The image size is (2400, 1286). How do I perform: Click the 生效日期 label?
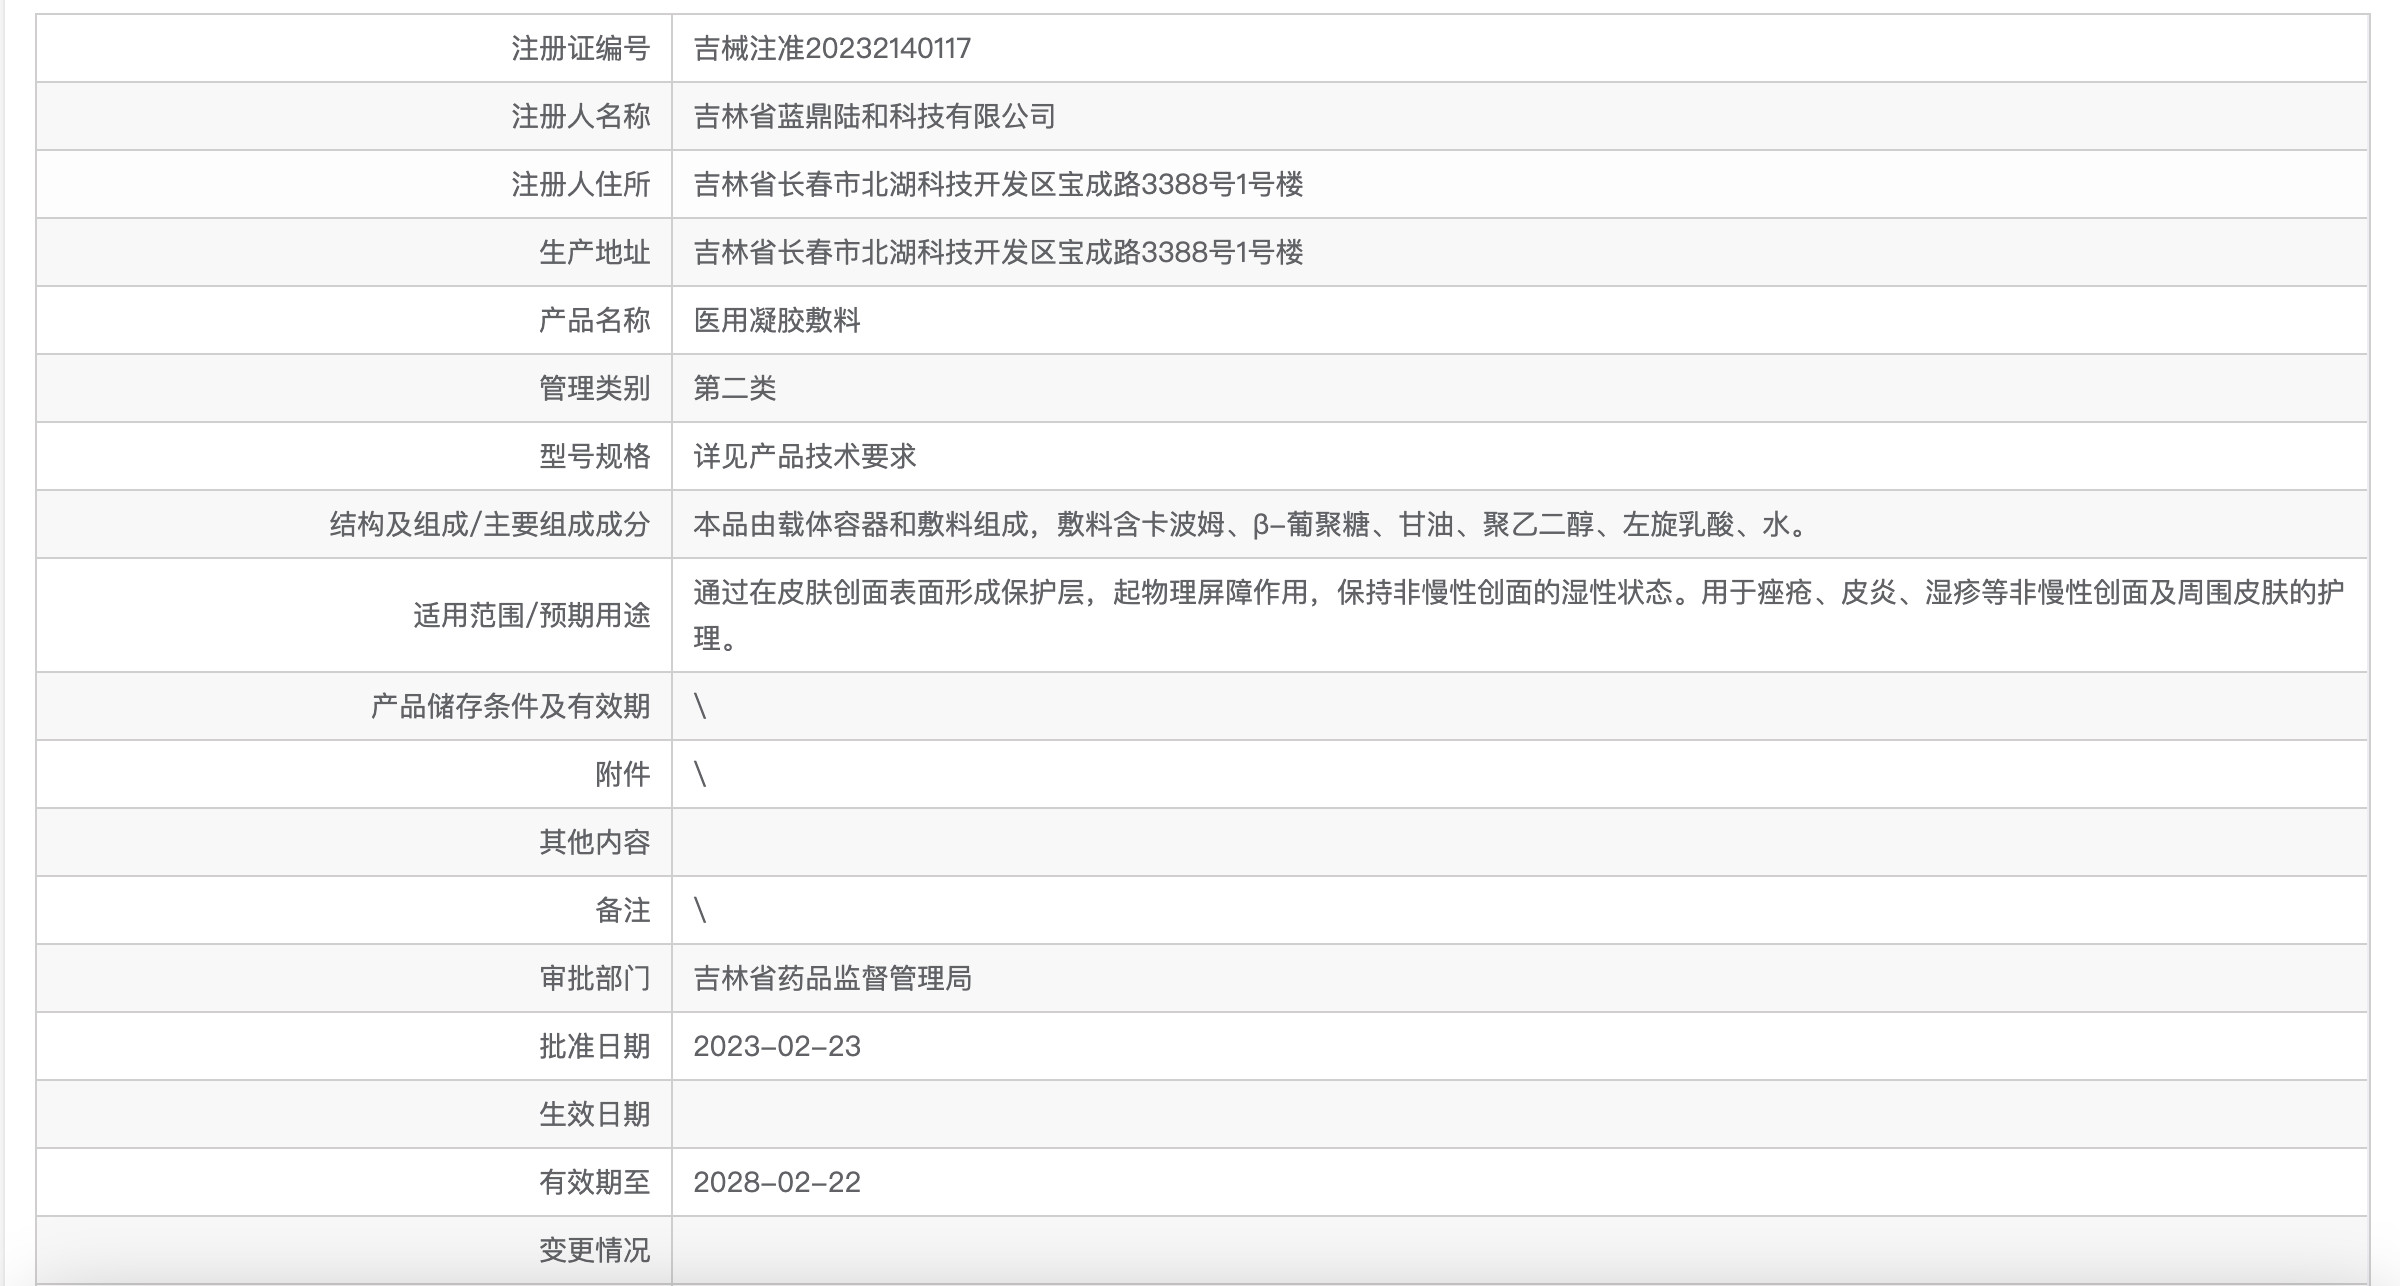[595, 1114]
